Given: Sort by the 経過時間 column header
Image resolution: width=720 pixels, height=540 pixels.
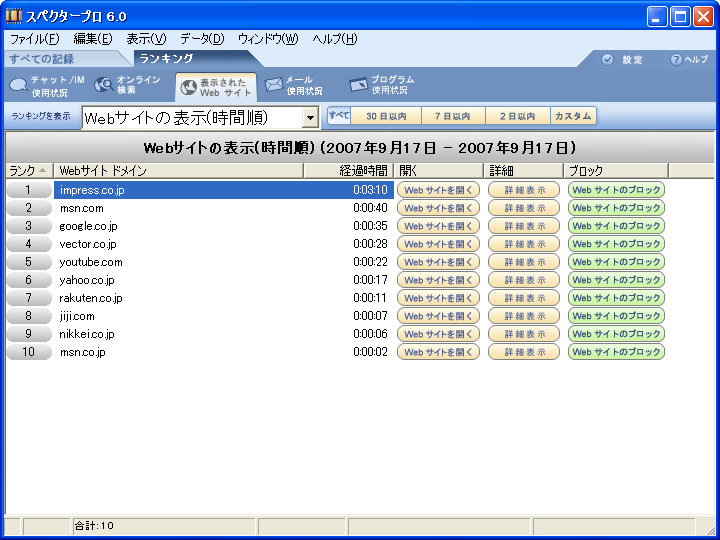Looking at the screenshot, I should pyautogui.click(x=349, y=171).
